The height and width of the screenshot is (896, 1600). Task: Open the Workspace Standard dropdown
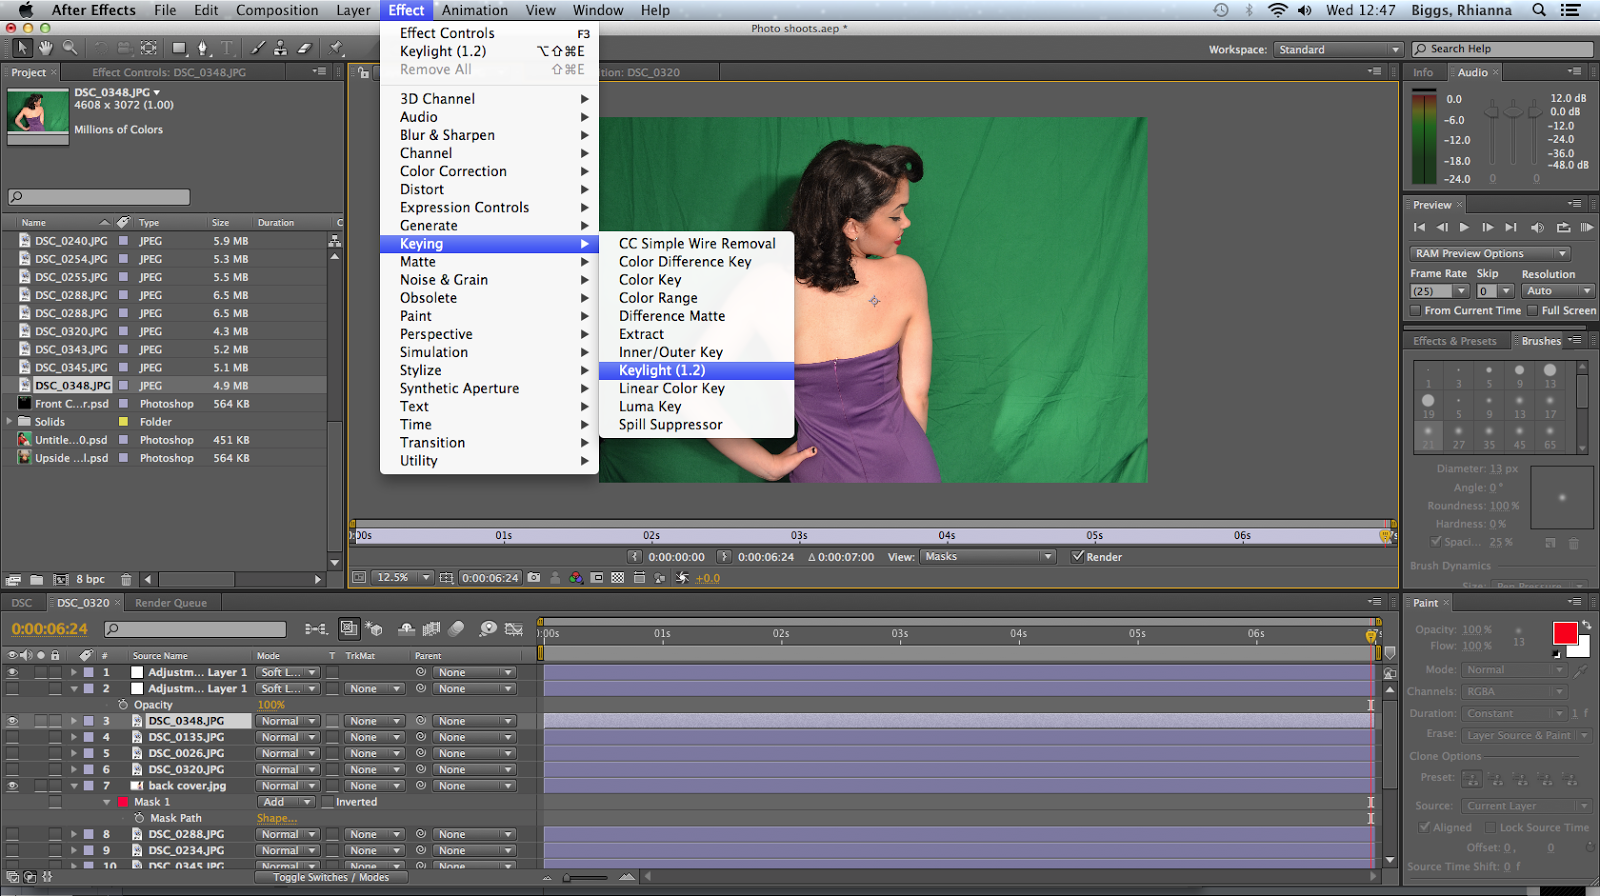point(1338,49)
